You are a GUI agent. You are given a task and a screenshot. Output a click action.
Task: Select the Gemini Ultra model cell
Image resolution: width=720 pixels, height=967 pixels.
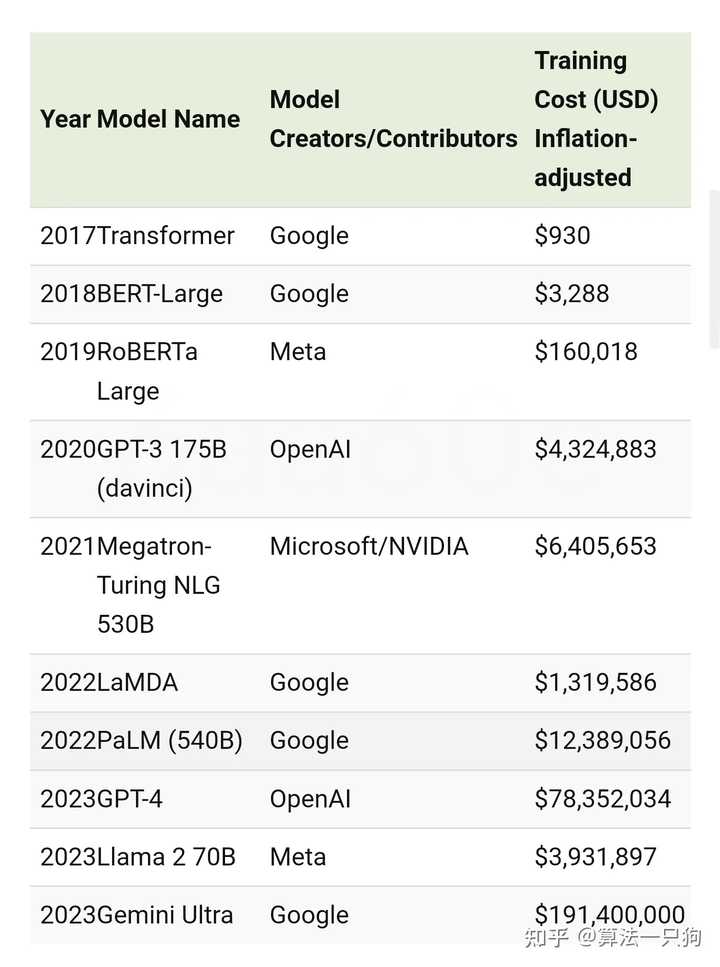click(165, 915)
